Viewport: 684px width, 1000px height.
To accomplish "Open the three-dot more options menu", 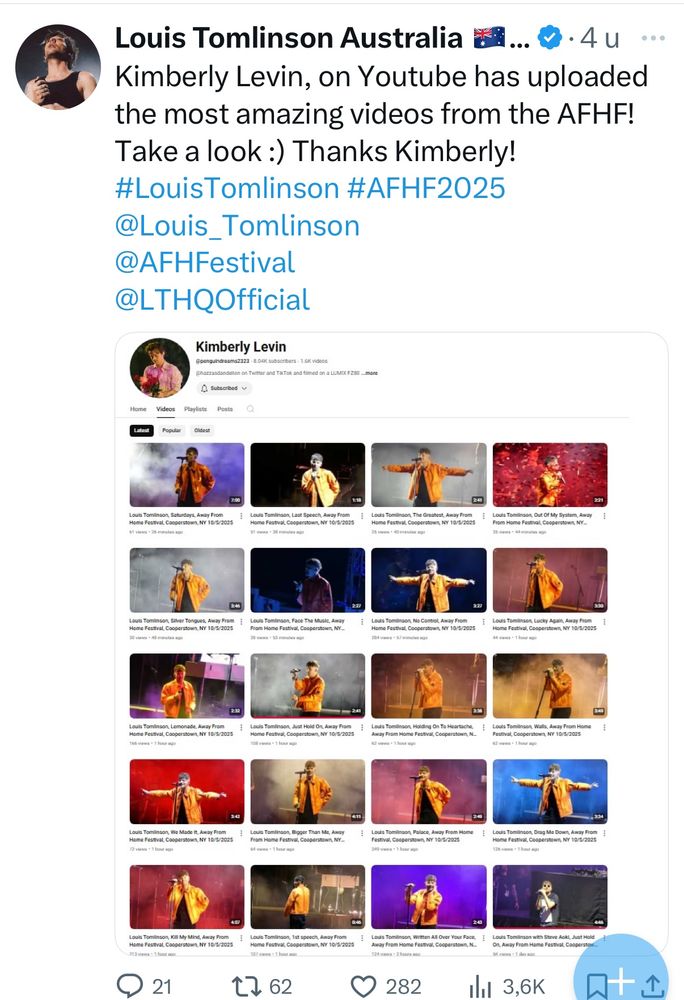I will 653,38.
